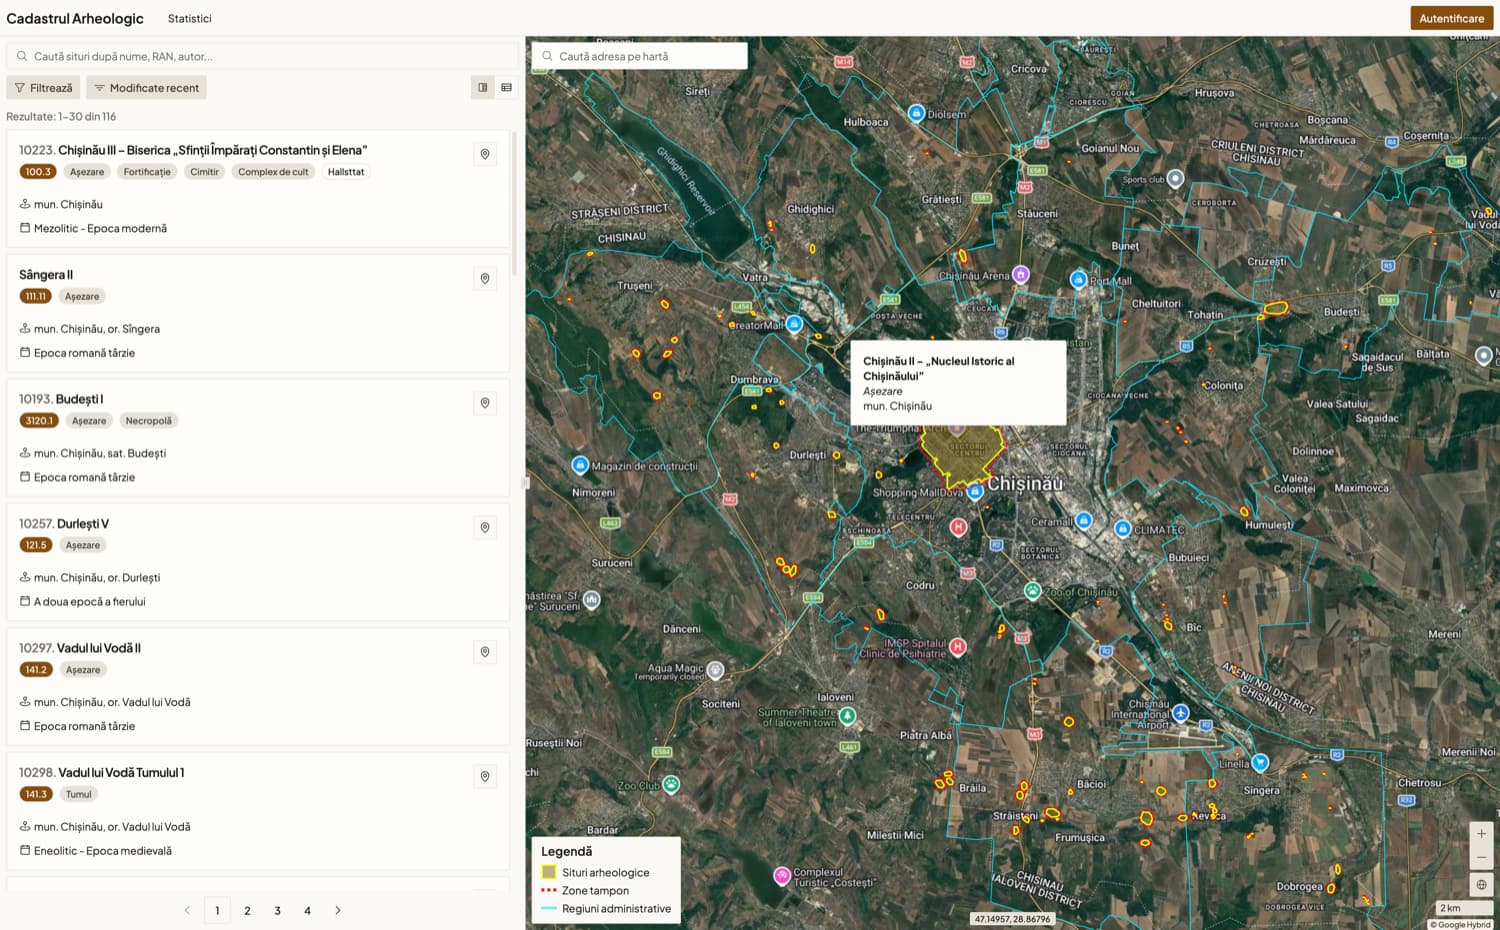Go to next results page
This screenshot has width=1500, height=930.
coord(338,910)
